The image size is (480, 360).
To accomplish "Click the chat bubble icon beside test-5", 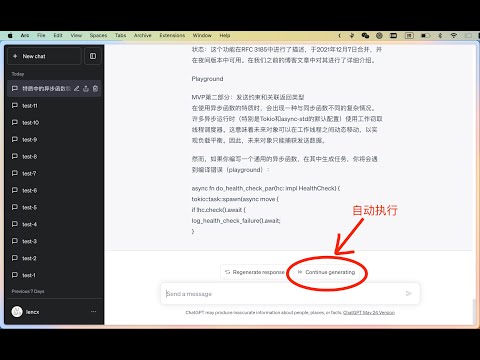I will pyautogui.click(x=15, y=207).
